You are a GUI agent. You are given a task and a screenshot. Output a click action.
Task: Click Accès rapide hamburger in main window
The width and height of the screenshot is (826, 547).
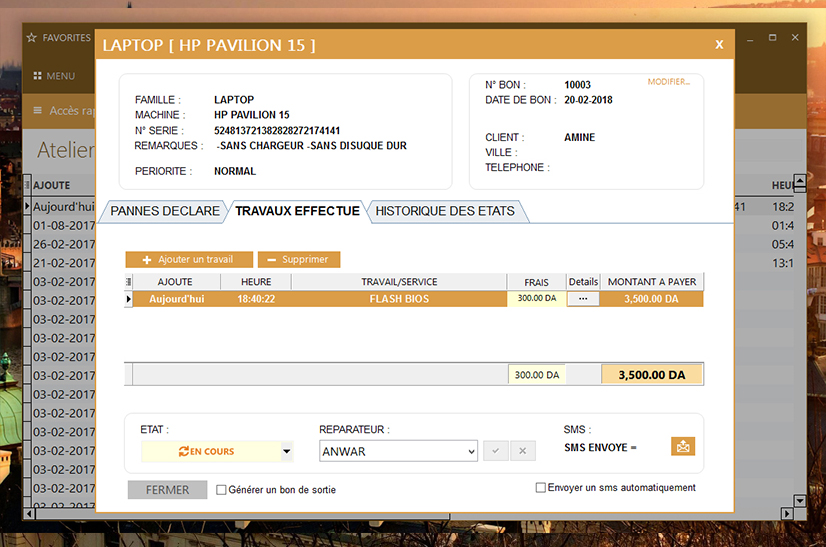37,111
